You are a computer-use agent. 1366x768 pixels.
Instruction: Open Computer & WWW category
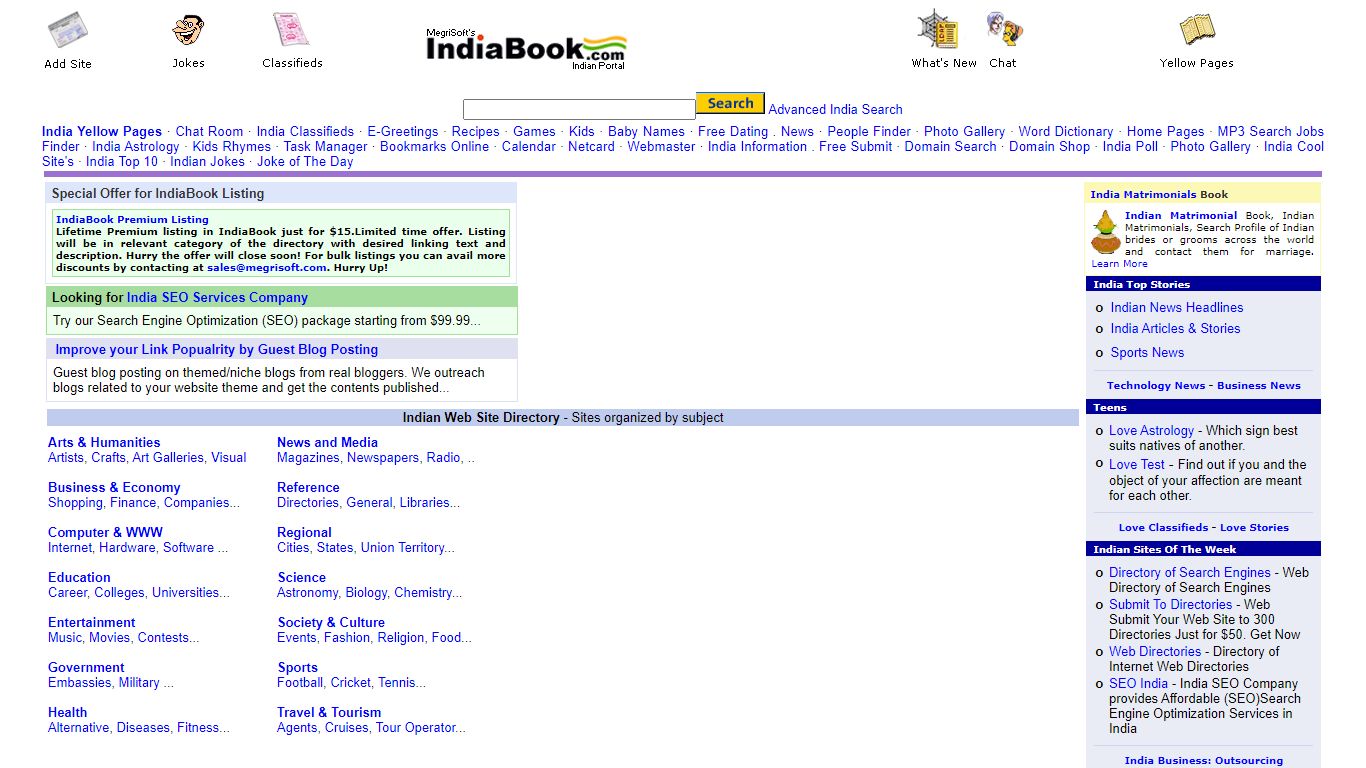pyautogui.click(x=105, y=532)
